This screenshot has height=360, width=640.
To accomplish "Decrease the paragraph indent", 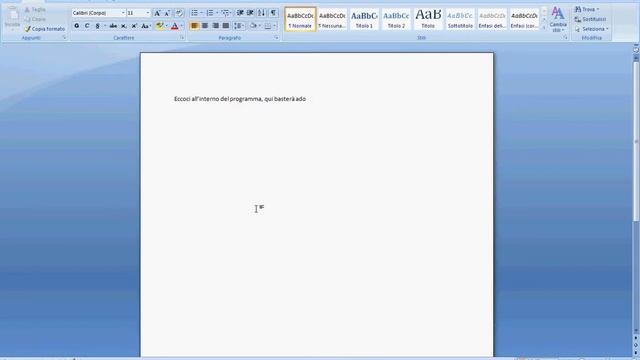I will pos(240,13).
